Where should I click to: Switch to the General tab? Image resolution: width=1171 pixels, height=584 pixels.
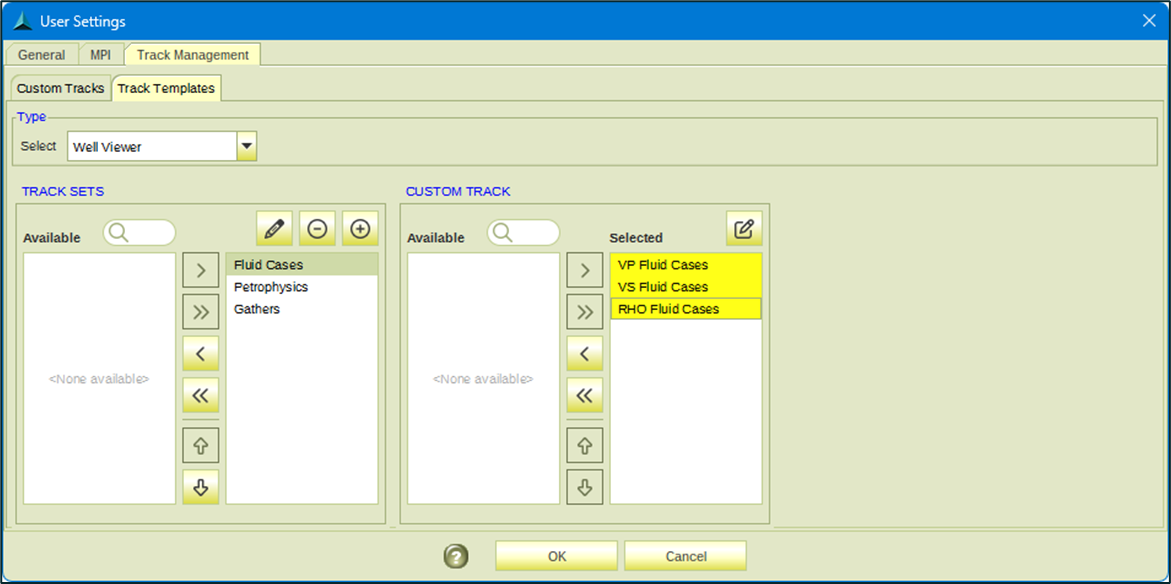pyautogui.click(x=41, y=55)
